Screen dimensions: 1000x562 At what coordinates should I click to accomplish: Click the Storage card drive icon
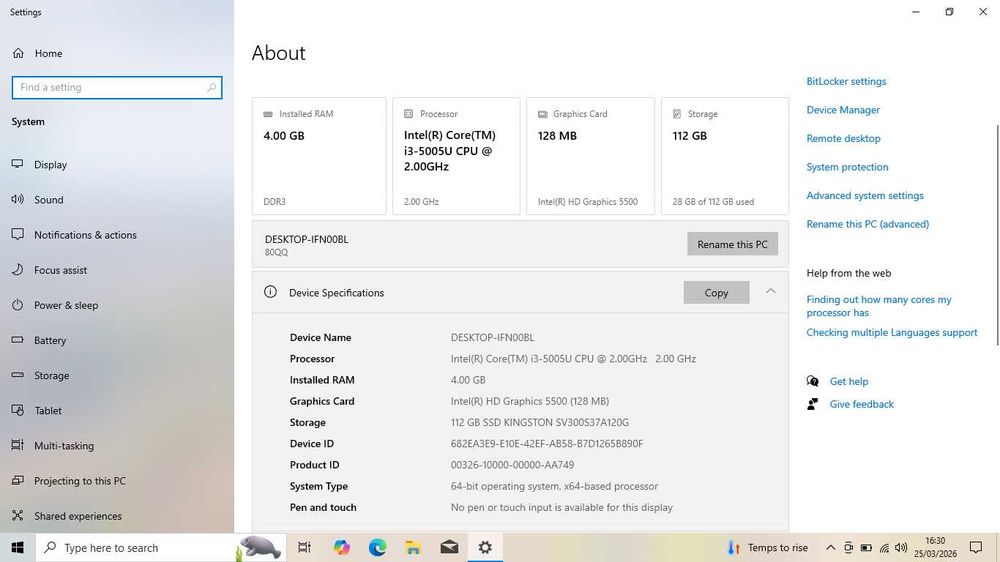tap(677, 114)
